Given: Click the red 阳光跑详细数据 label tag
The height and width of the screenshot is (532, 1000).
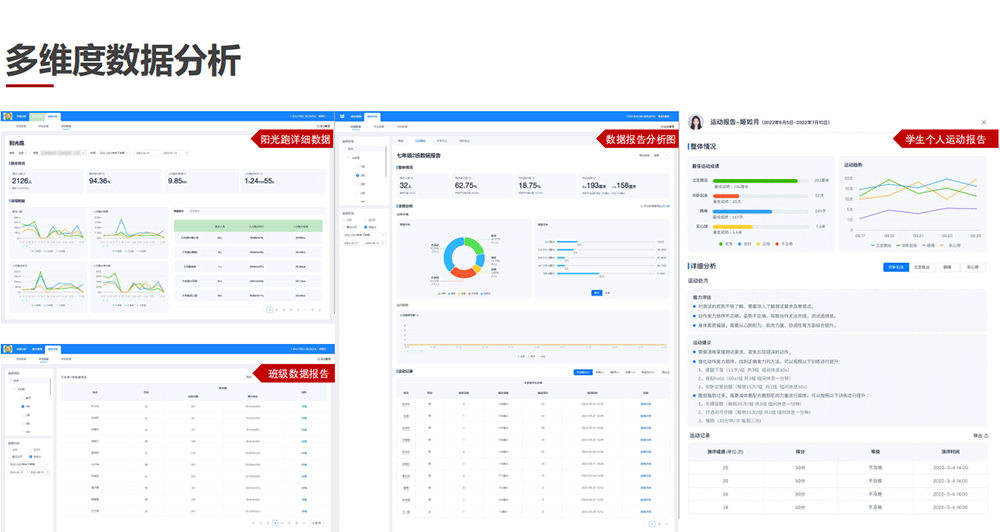Looking at the screenshot, I should pyautogui.click(x=291, y=139).
